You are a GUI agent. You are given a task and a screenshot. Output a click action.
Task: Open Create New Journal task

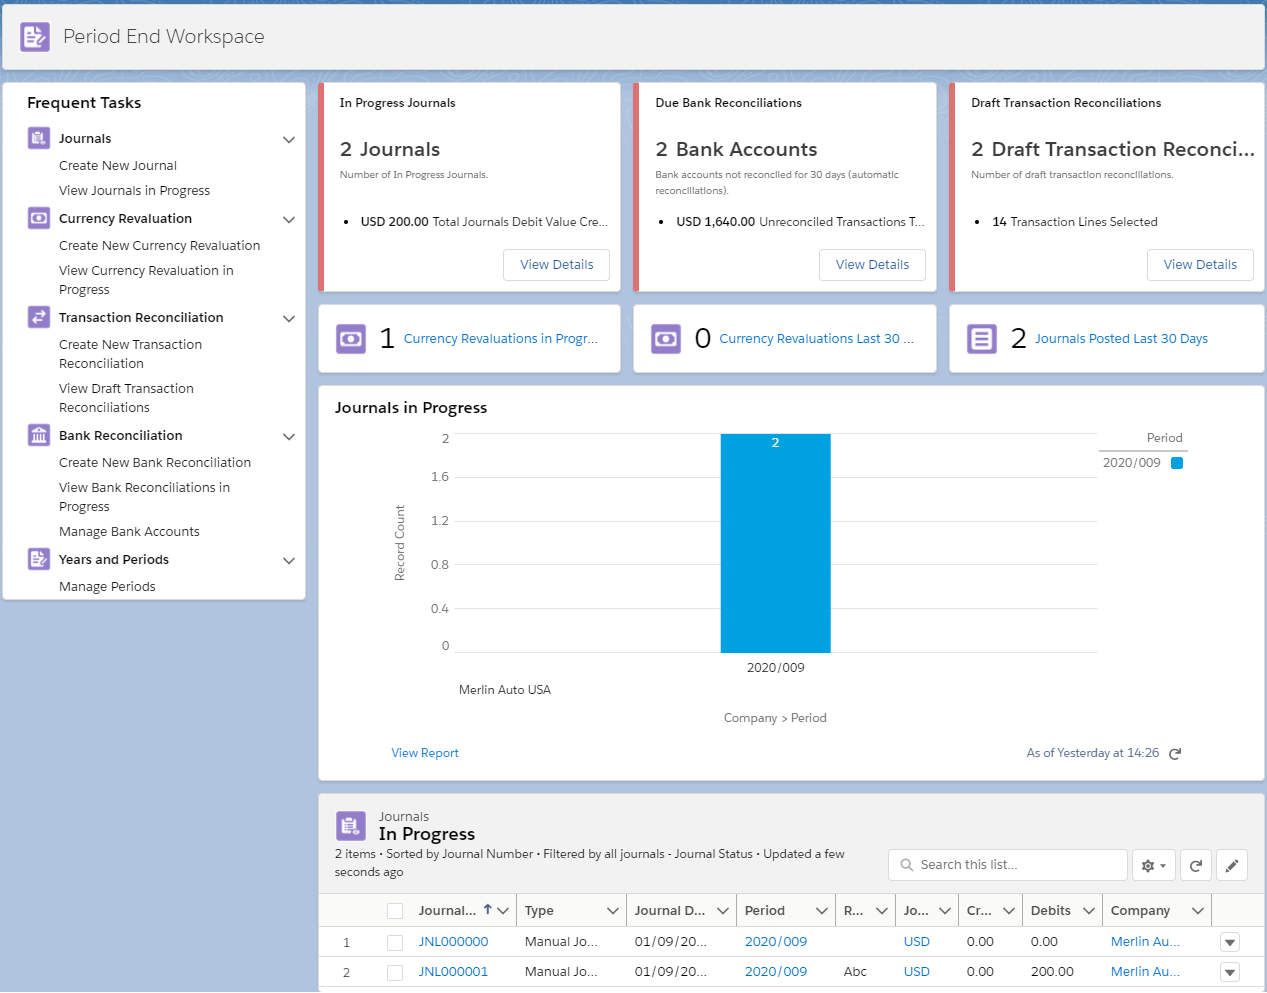pyautogui.click(x=118, y=166)
